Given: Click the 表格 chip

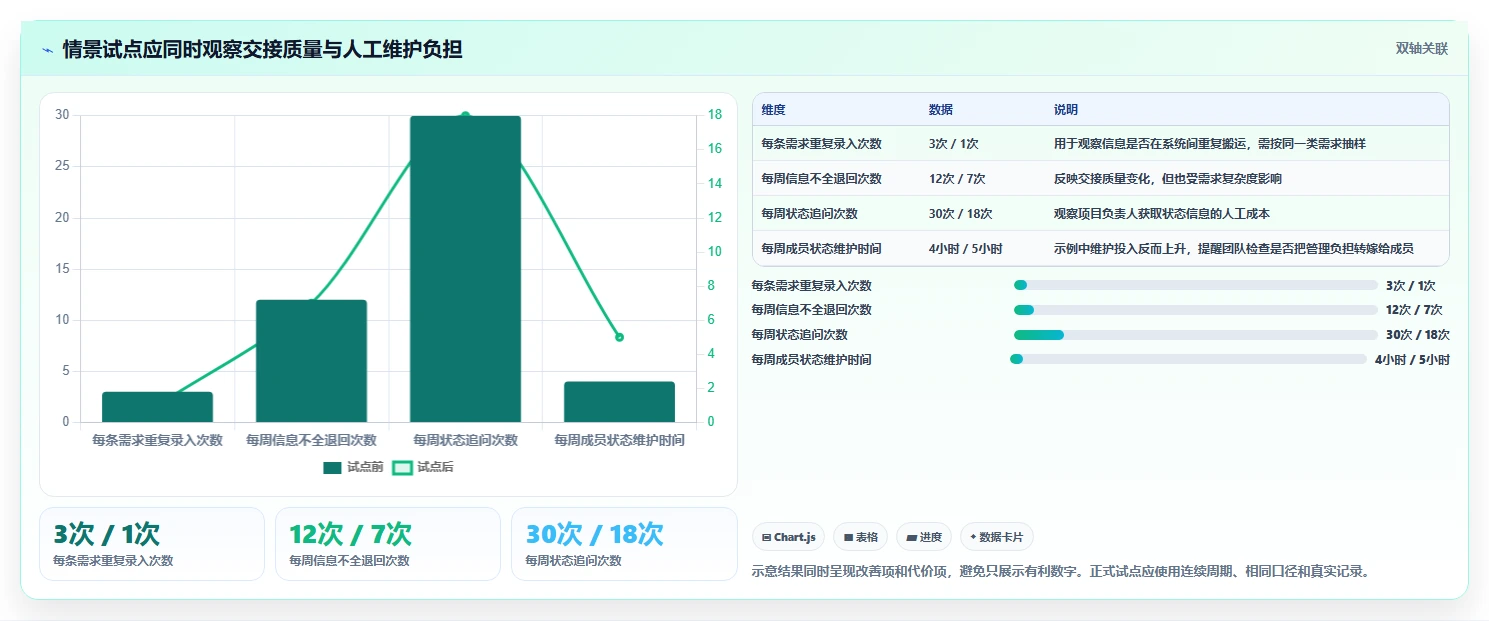Looking at the screenshot, I should 861,537.
